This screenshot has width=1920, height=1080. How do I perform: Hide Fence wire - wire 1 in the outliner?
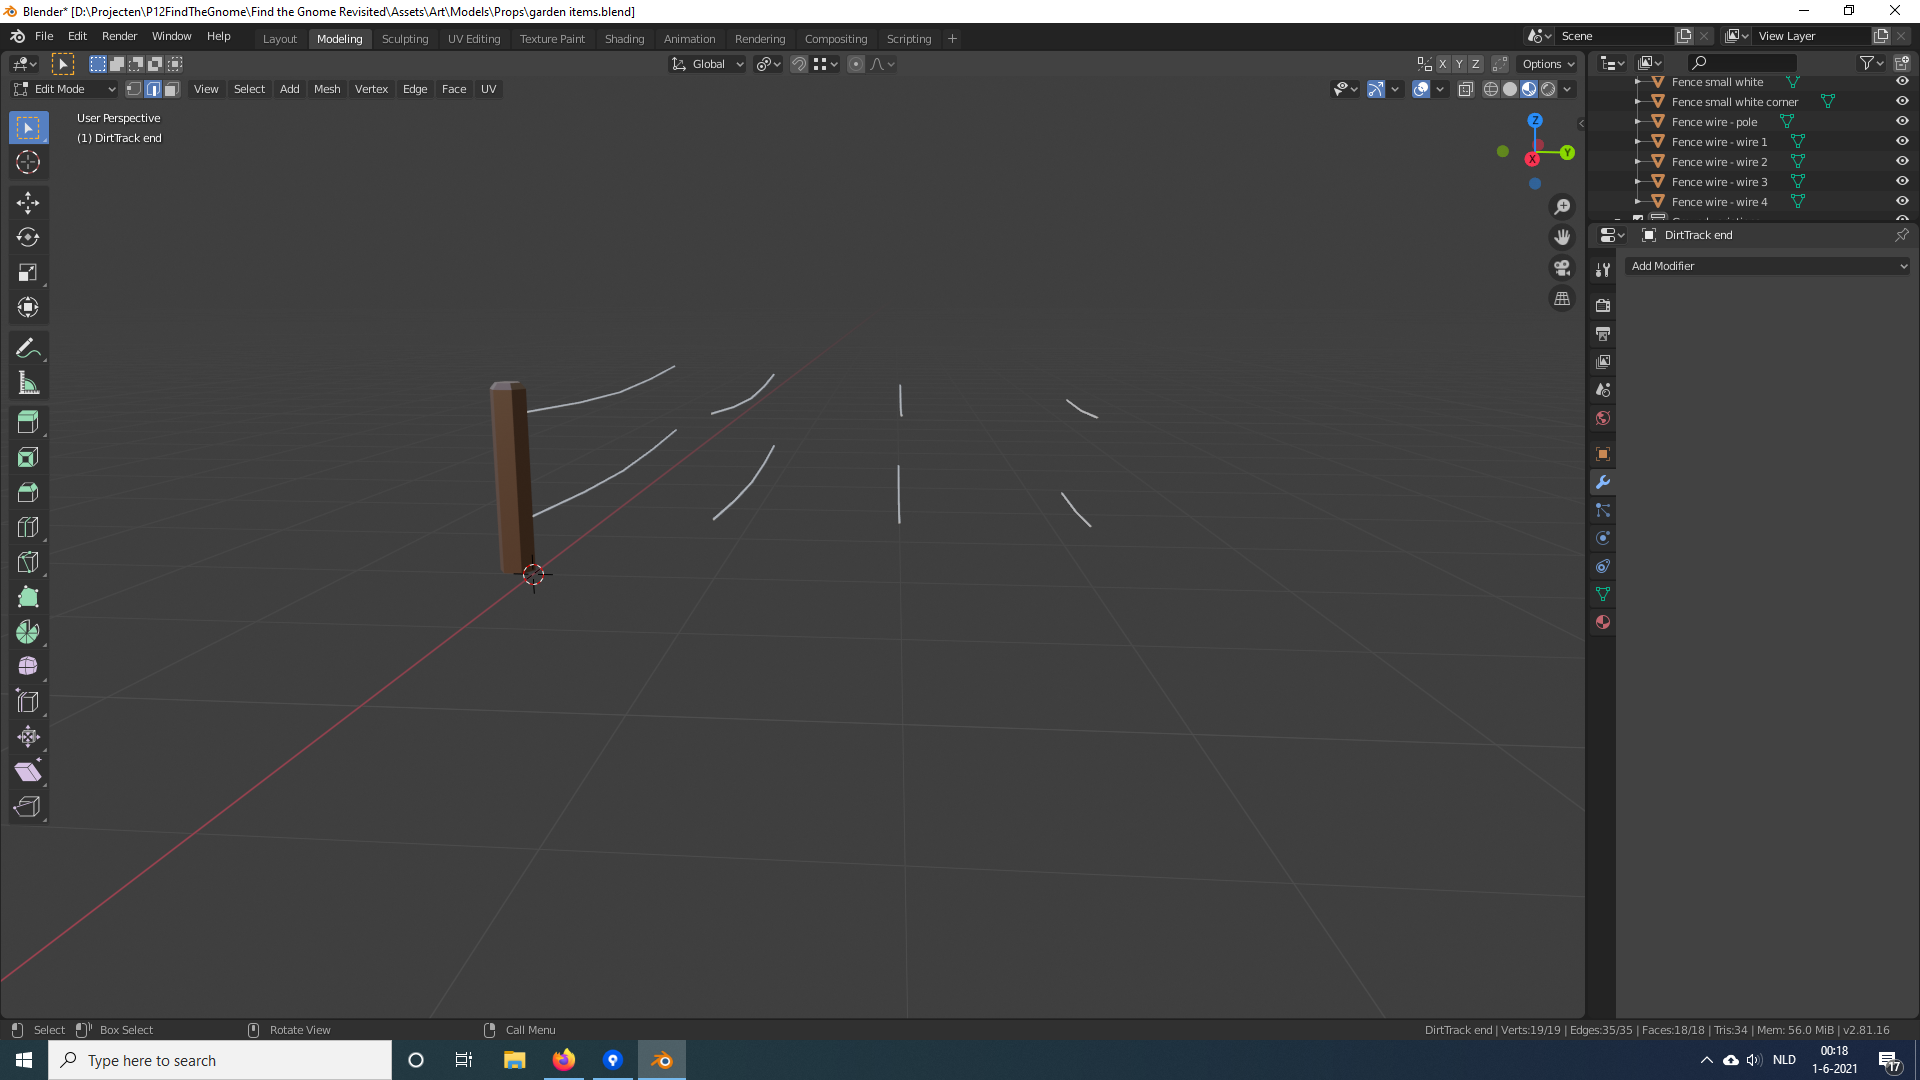pos(1902,141)
